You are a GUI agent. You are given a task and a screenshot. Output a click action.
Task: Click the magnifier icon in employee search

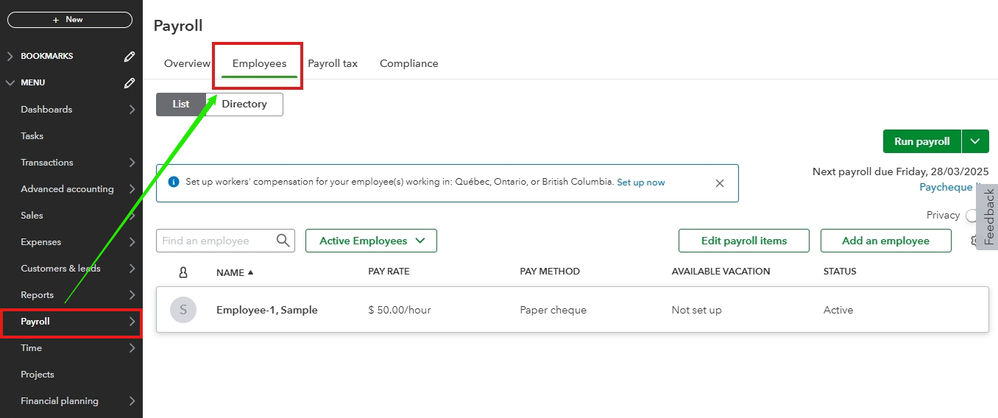284,240
